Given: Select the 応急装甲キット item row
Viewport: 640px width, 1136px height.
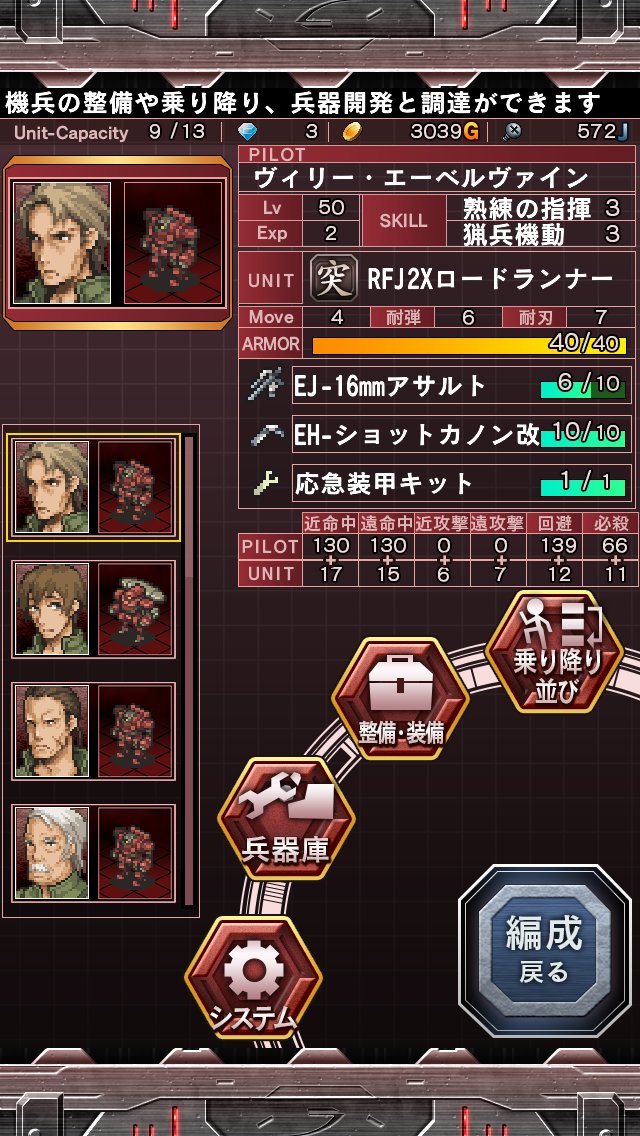Looking at the screenshot, I should tap(461, 483).
